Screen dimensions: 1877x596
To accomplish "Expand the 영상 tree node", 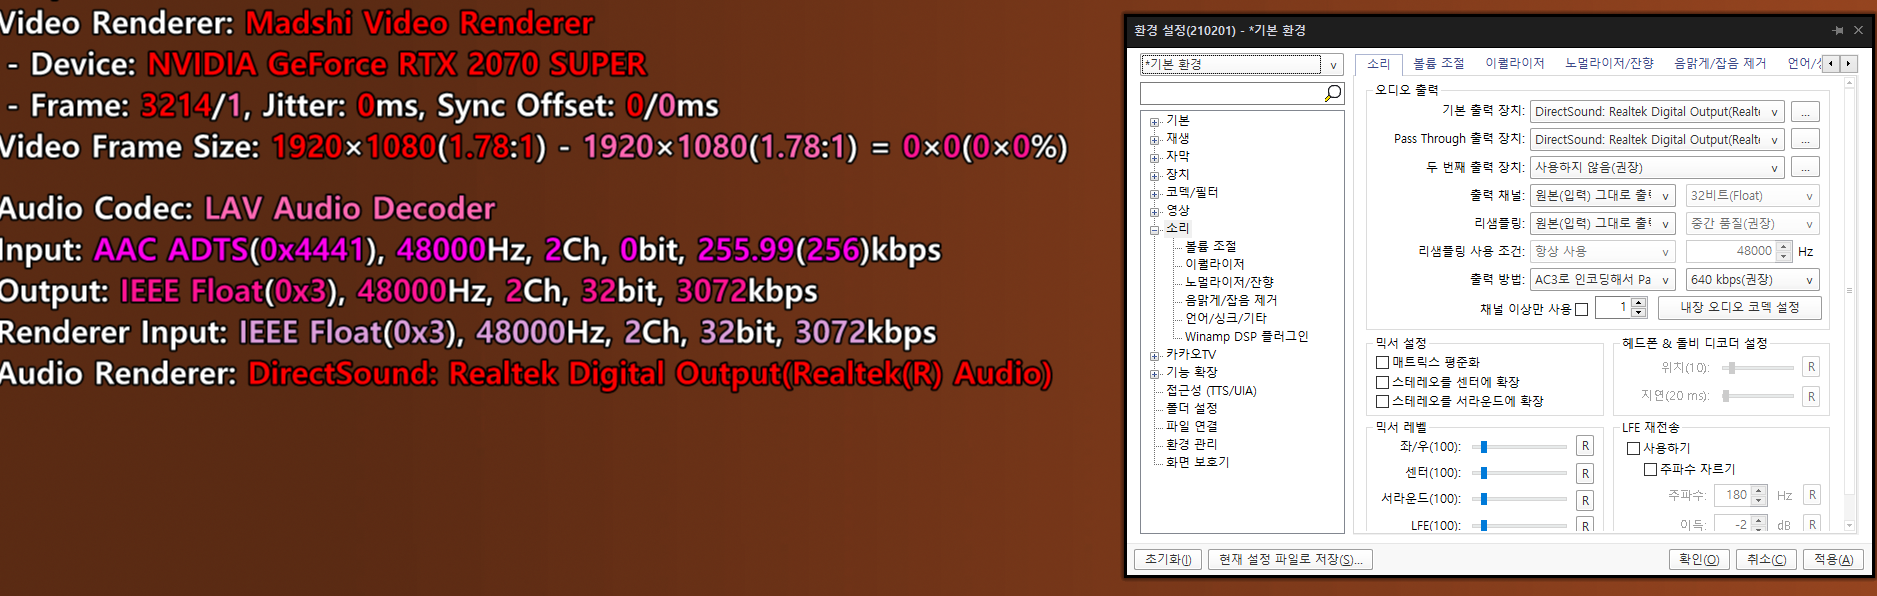I will click(1154, 212).
